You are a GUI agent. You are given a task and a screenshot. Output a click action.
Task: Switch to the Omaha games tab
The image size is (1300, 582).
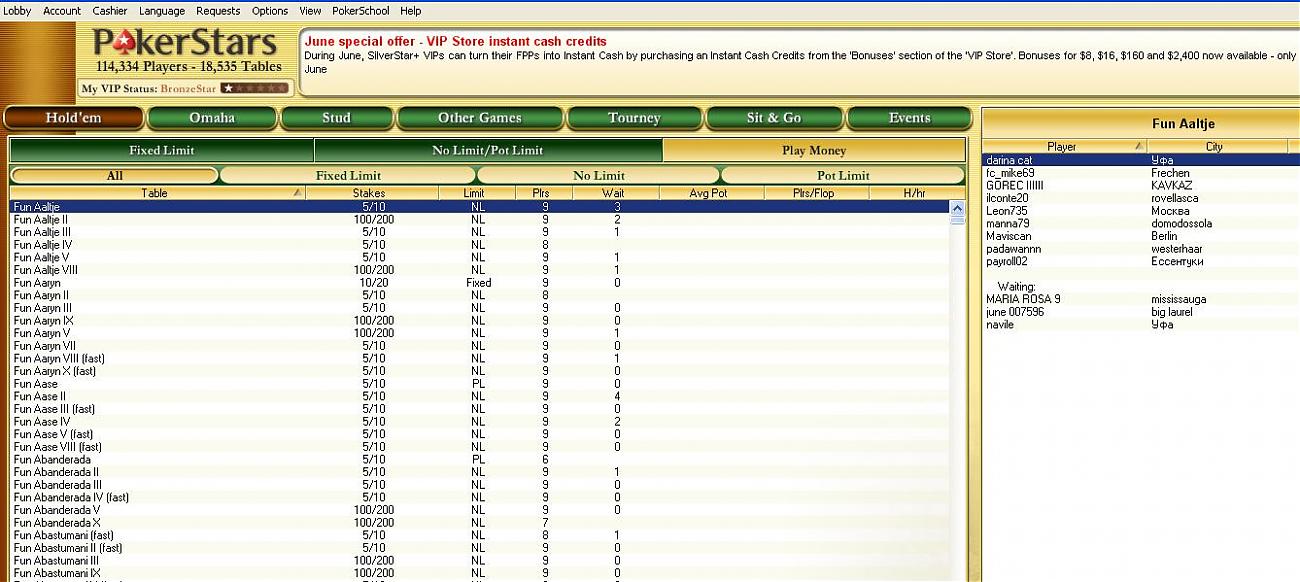[x=212, y=118]
